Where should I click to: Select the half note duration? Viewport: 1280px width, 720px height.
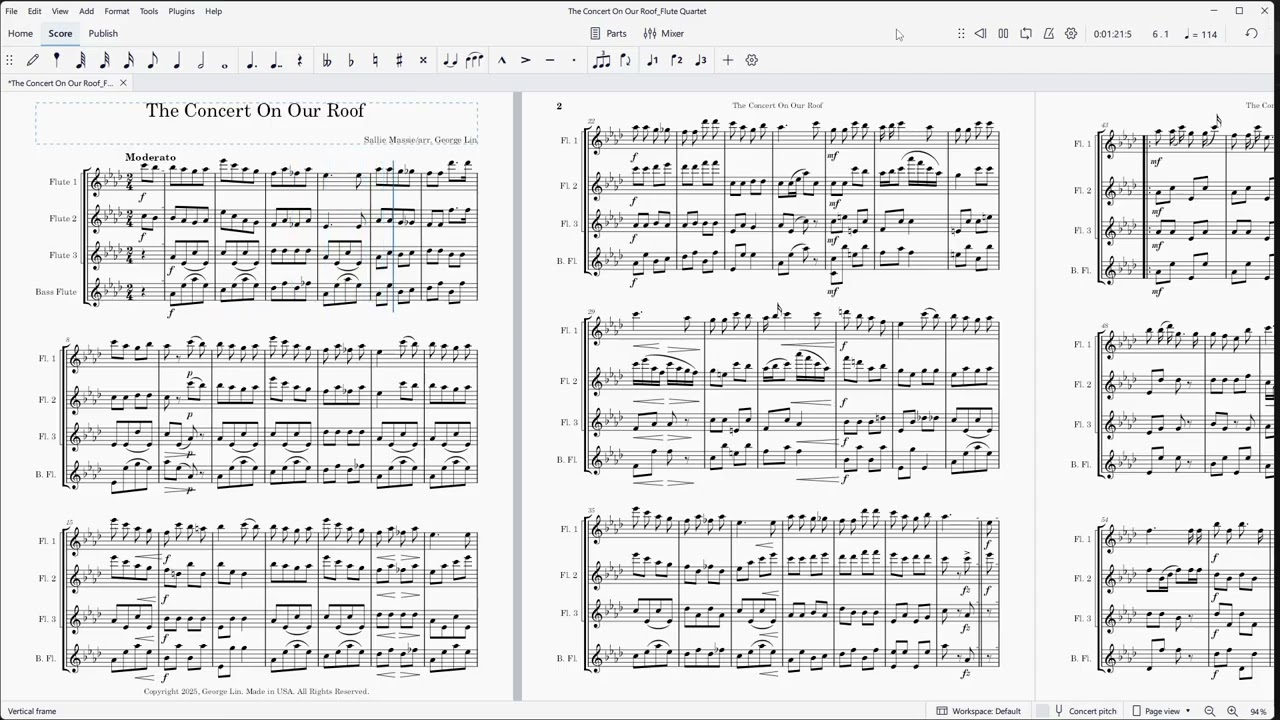201,60
